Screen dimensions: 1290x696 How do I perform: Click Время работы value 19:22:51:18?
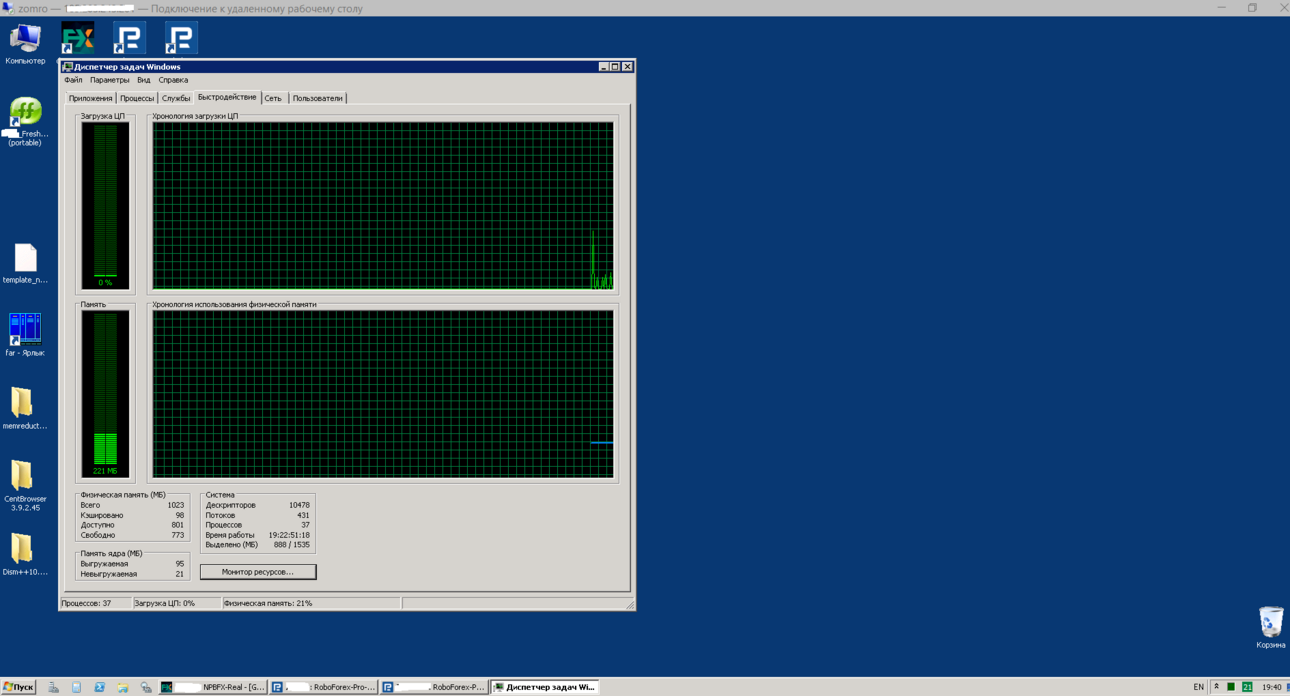[289, 535]
